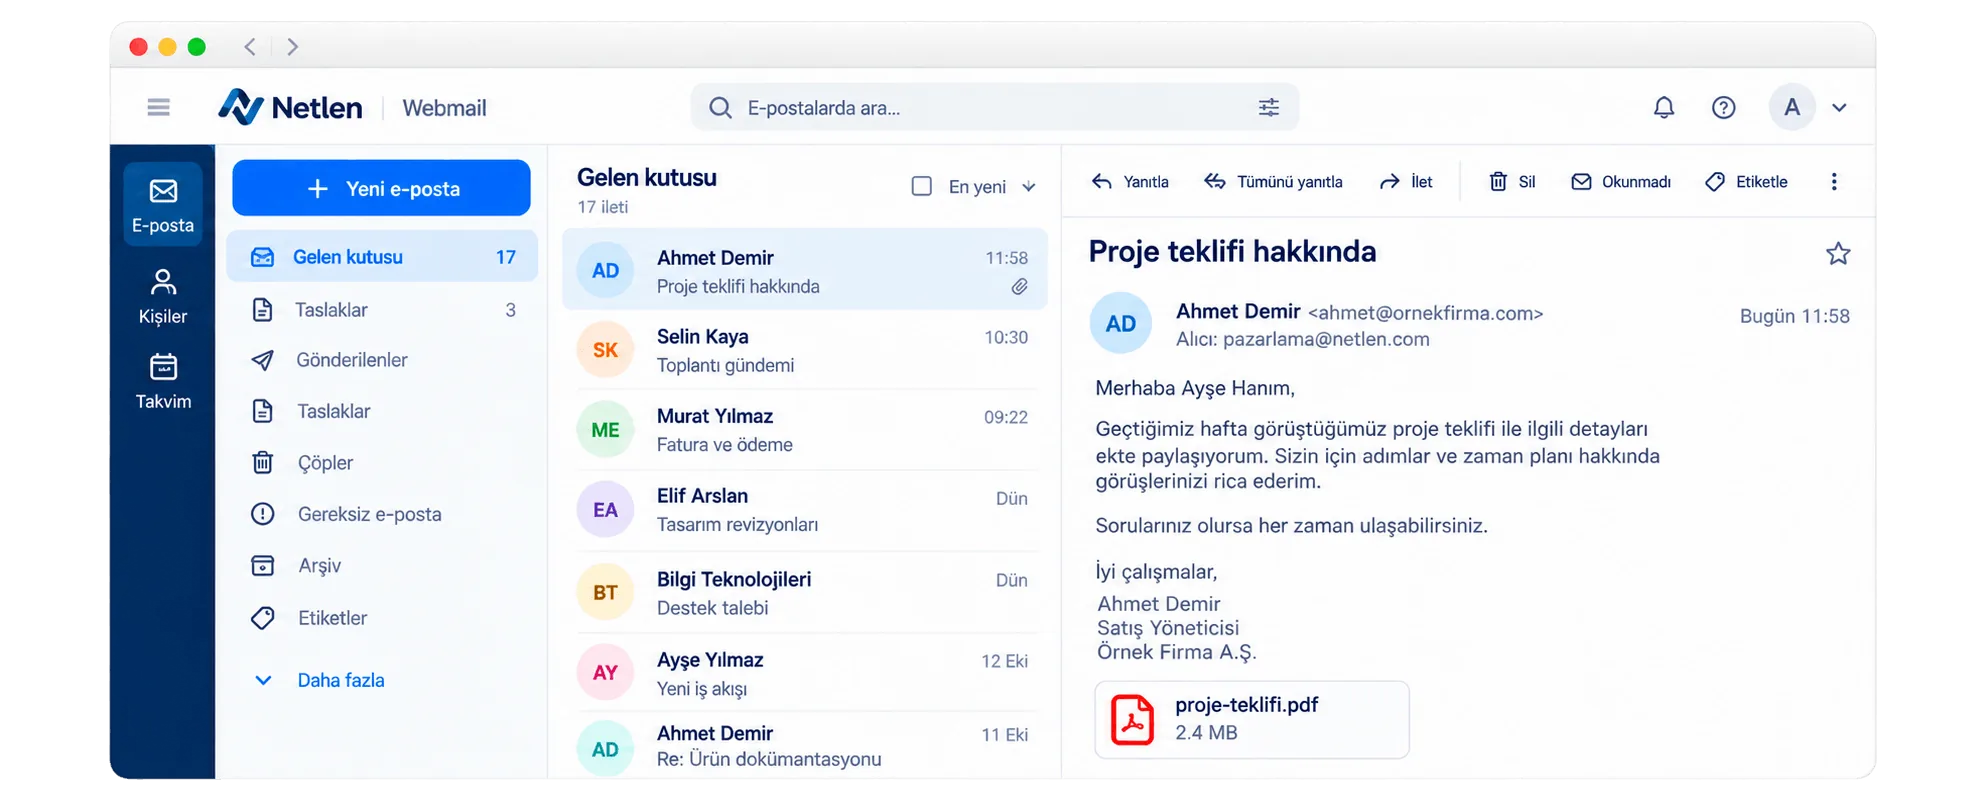Screen dimensions: 1983x793
Task: Open the Gönderilenler folder
Action: pos(382,360)
